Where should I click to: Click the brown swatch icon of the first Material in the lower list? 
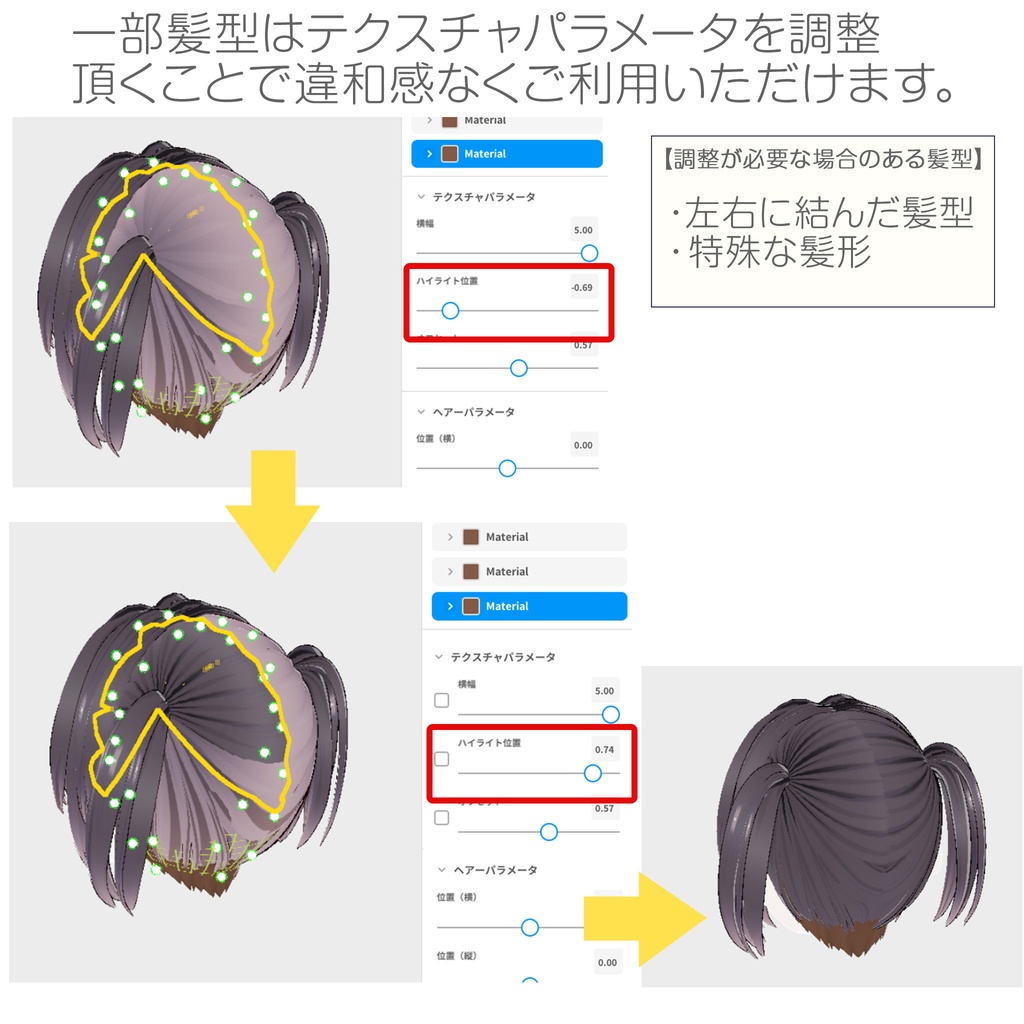click(471, 537)
